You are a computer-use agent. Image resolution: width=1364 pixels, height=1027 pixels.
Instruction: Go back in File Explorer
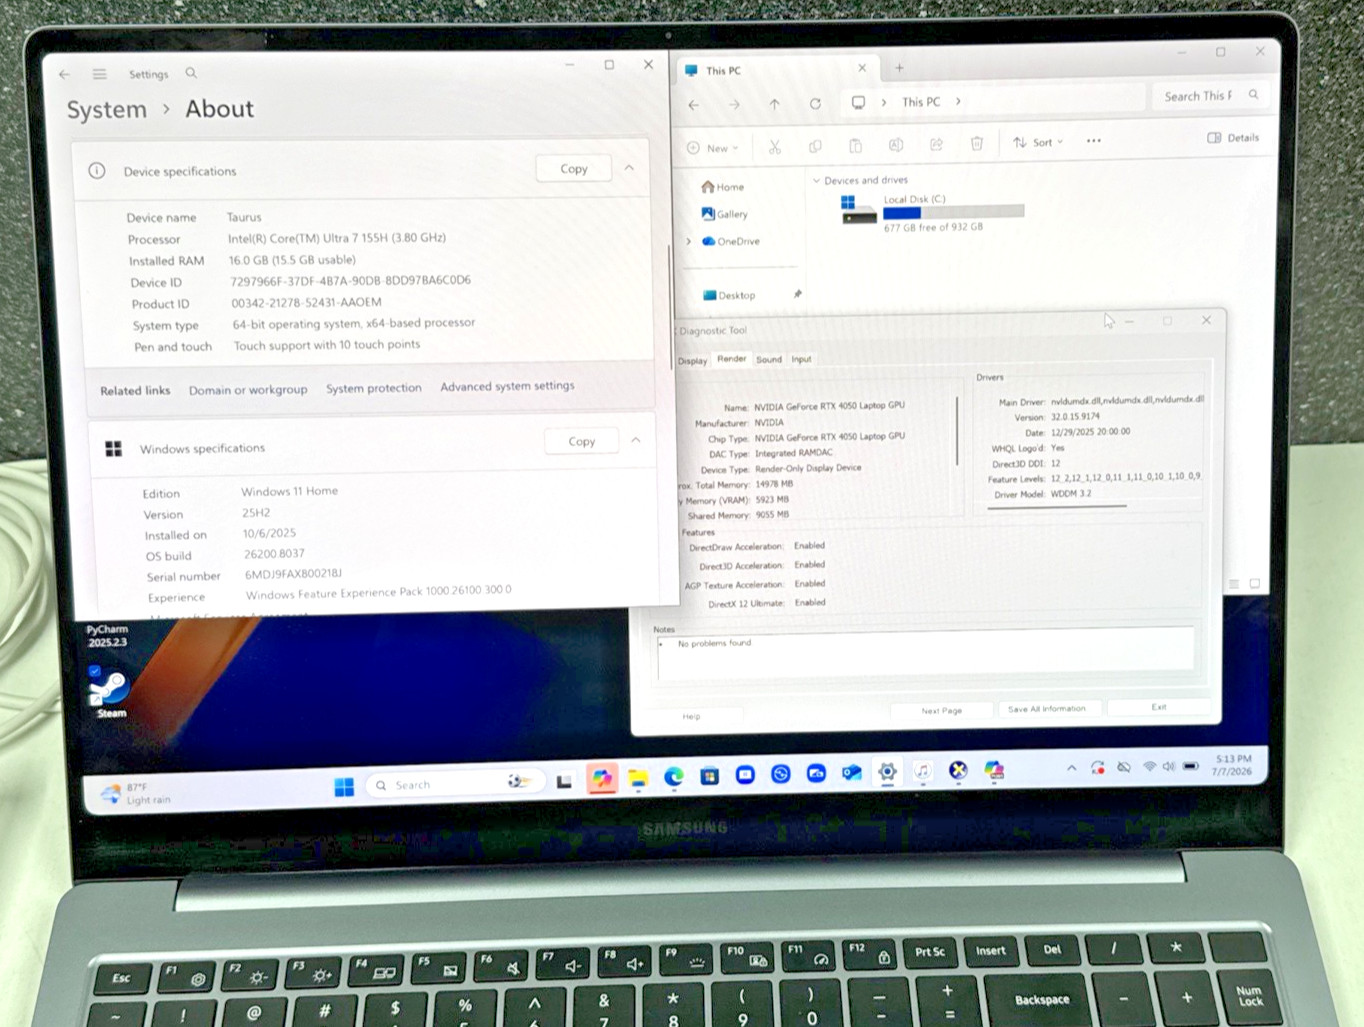click(694, 104)
